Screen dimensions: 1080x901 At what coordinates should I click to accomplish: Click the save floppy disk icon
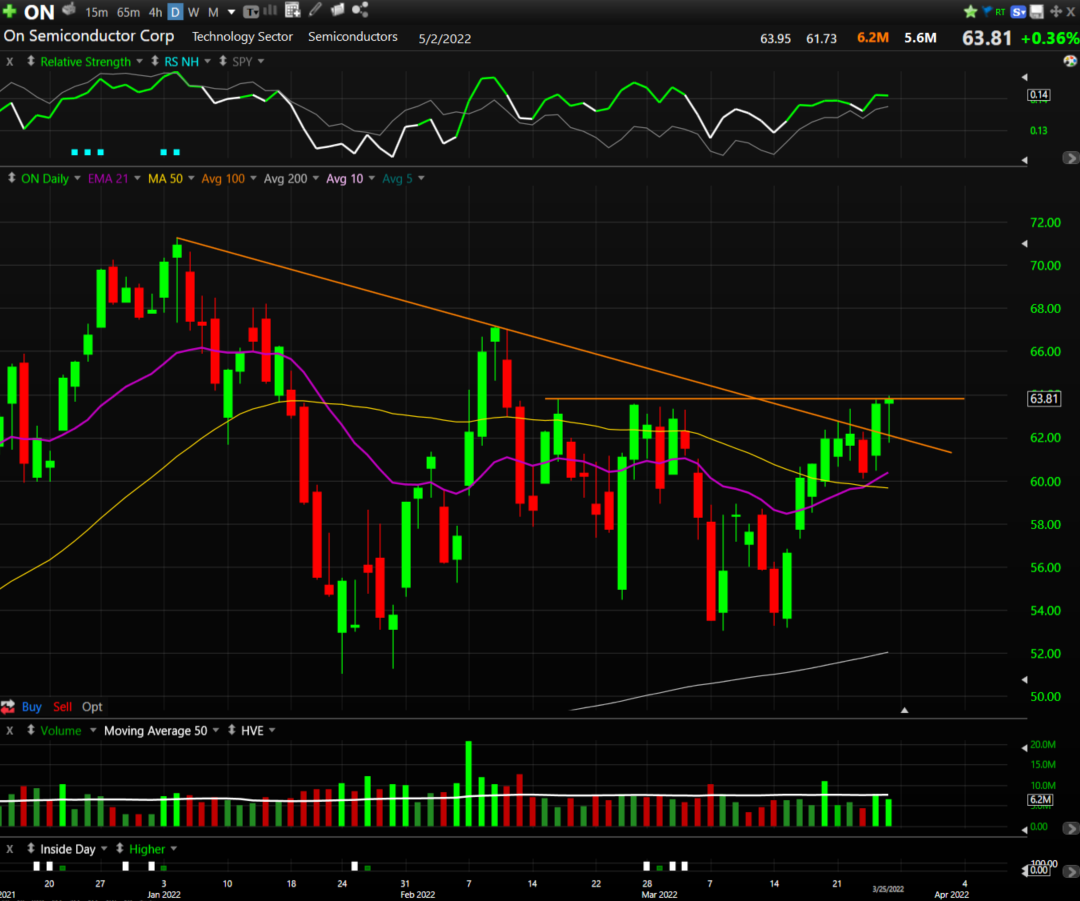[x=1037, y=12]
